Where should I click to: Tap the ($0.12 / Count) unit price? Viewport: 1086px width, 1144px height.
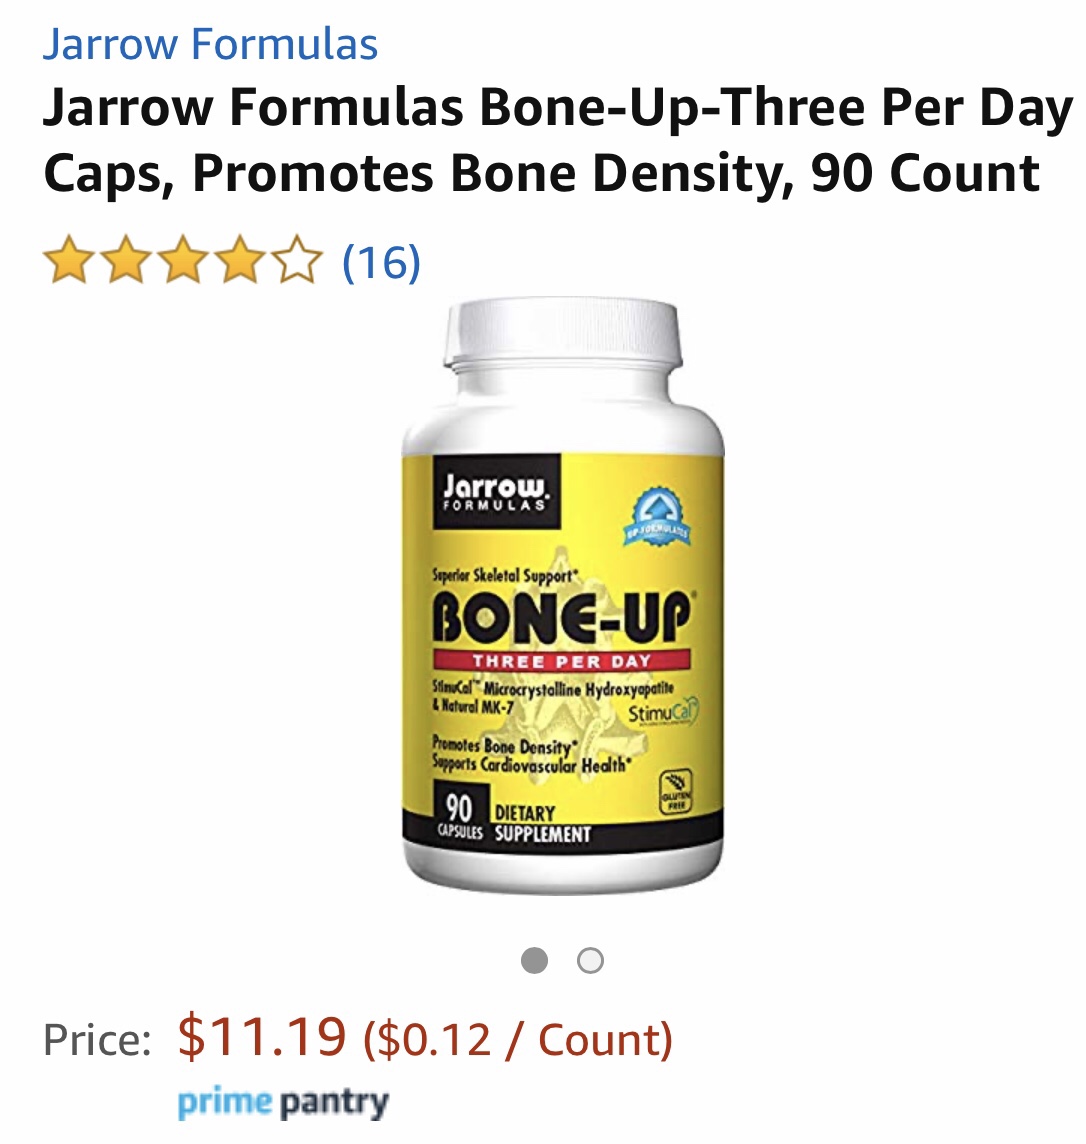(x=518, y=1039)
